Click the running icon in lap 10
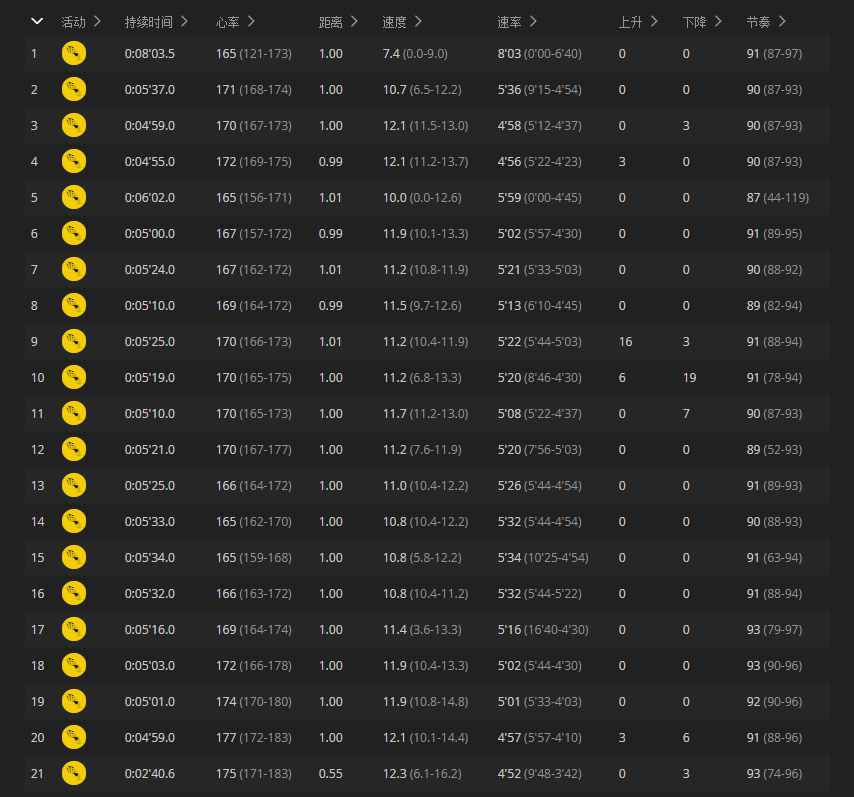This screenshot has height=797, width=854. click(74, 377)
